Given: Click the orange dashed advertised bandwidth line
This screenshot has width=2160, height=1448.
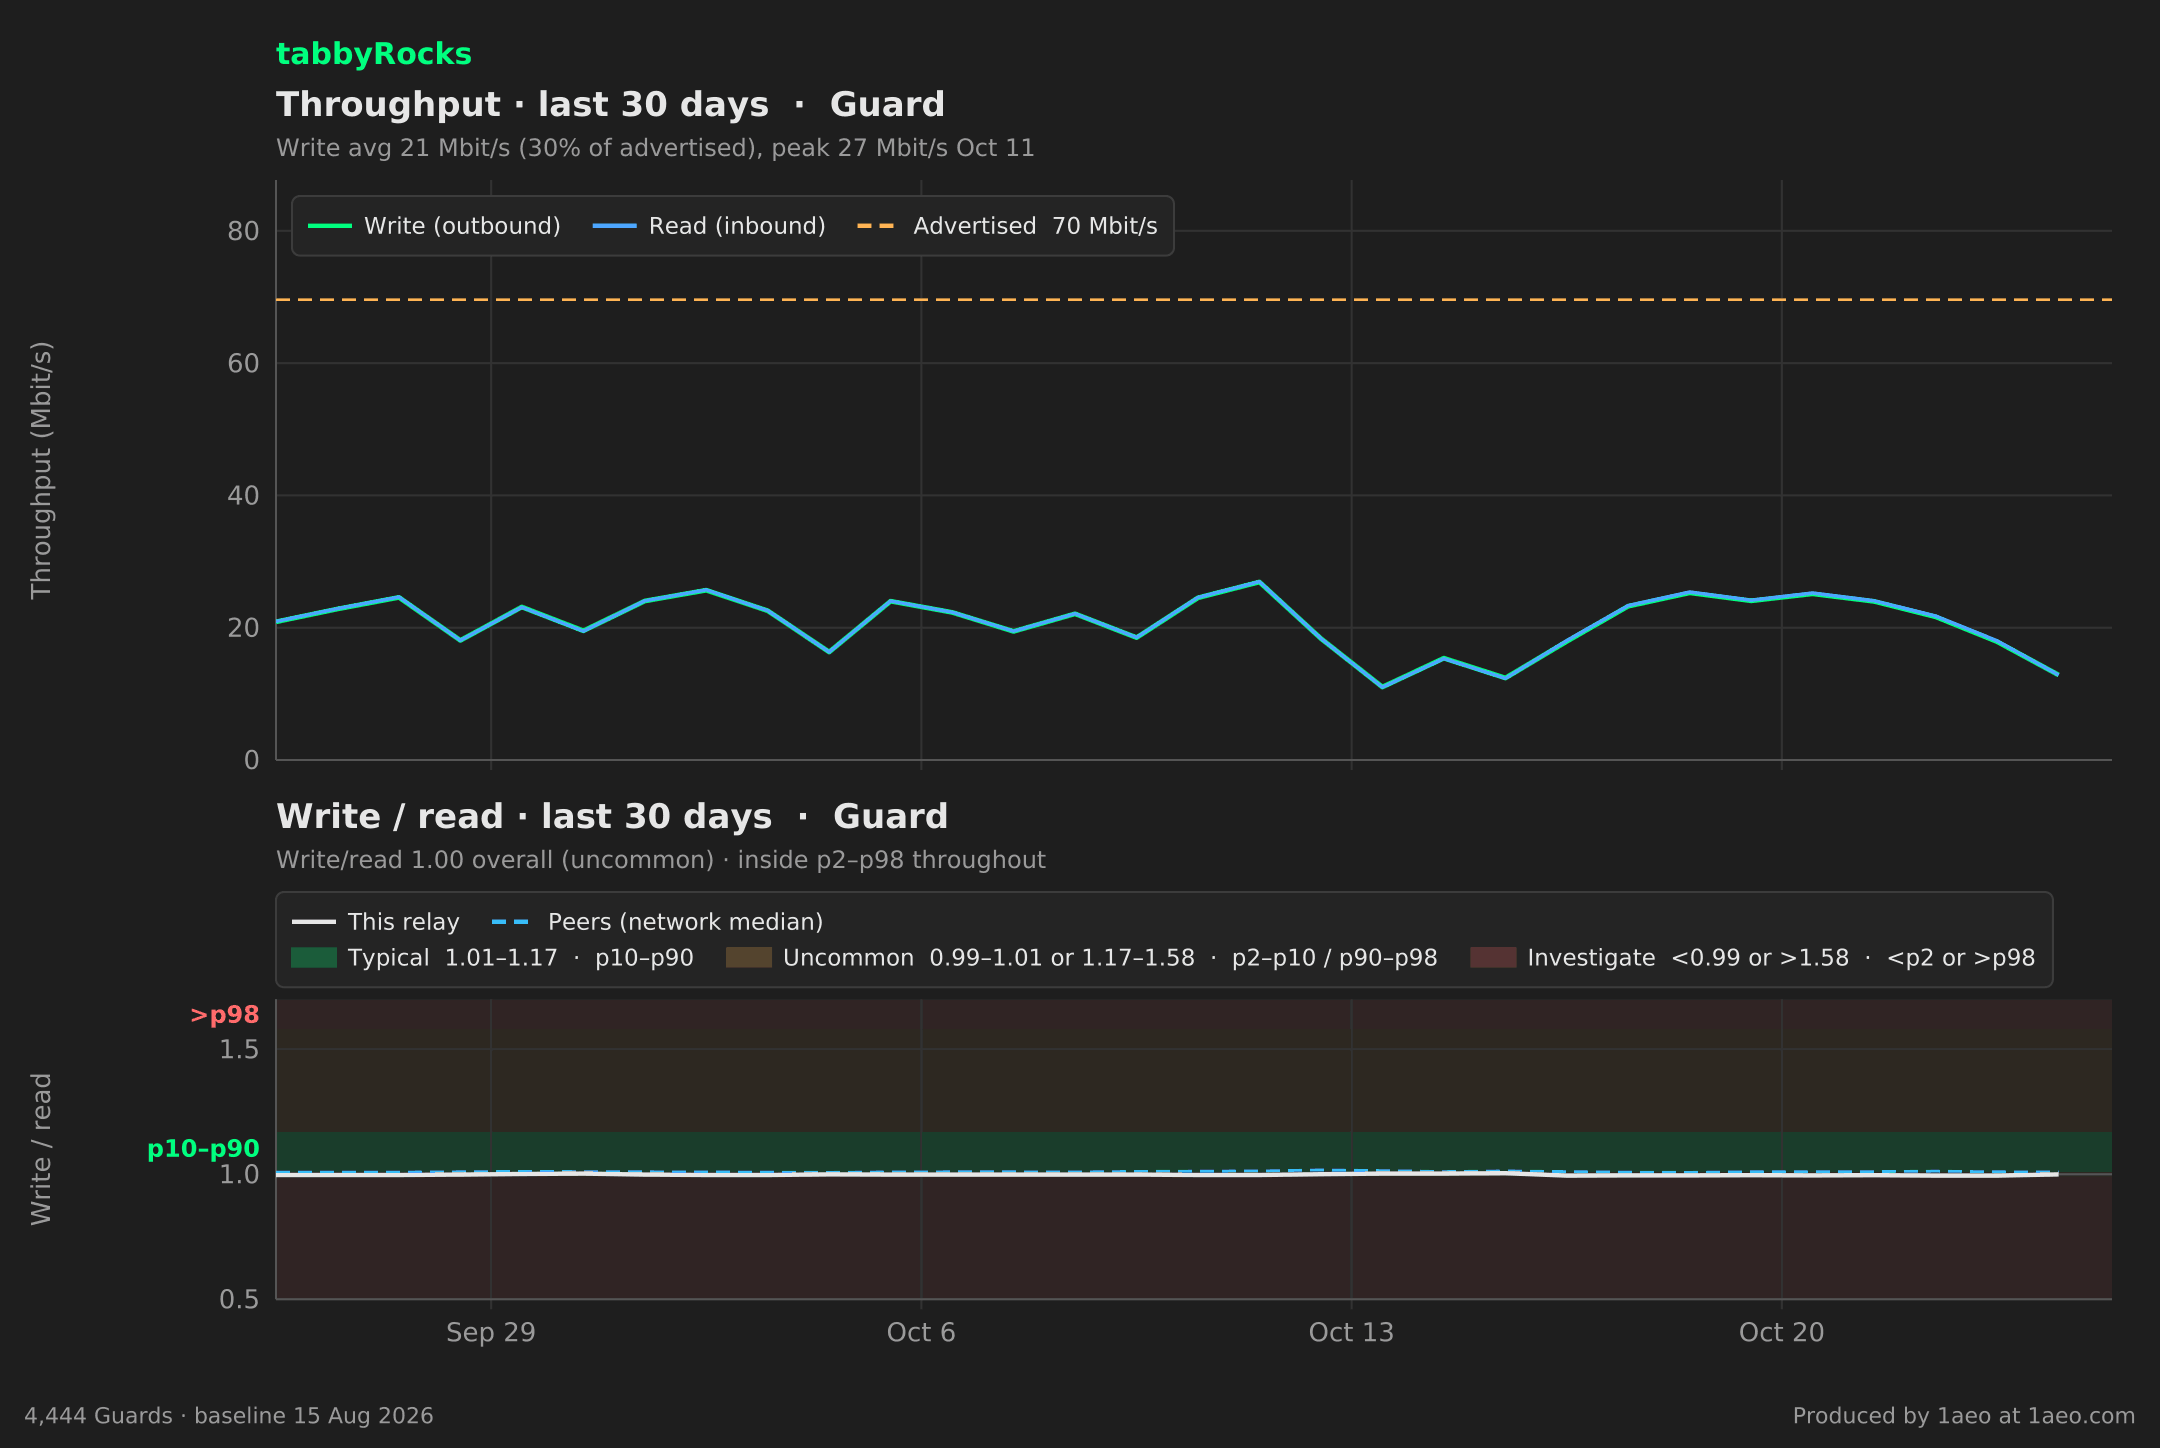Looking at the screenshot, I should click(x=1194, y=299).
